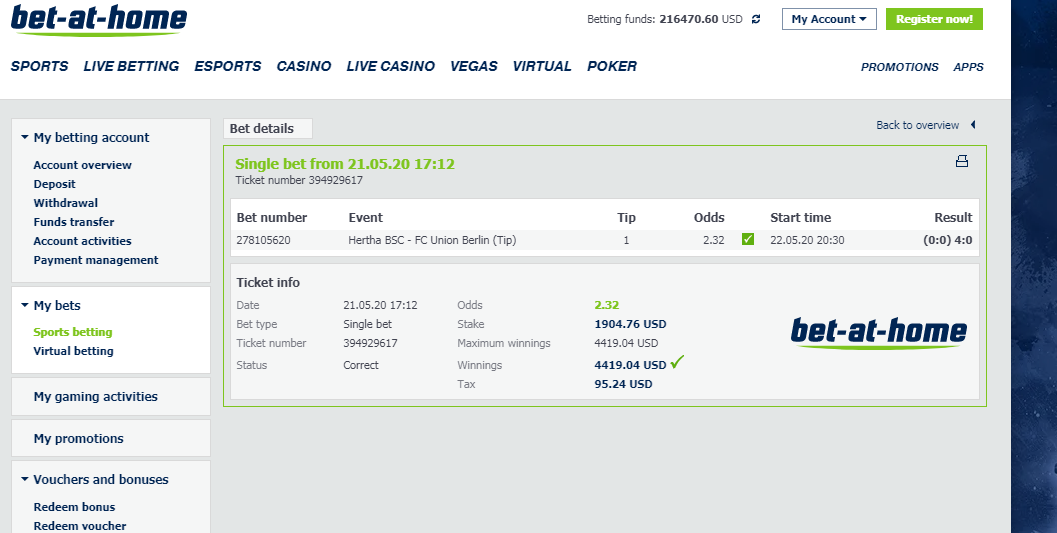Open Redeem bonus link
This screenshot has width=1057, height=533.
pos(74,507)
